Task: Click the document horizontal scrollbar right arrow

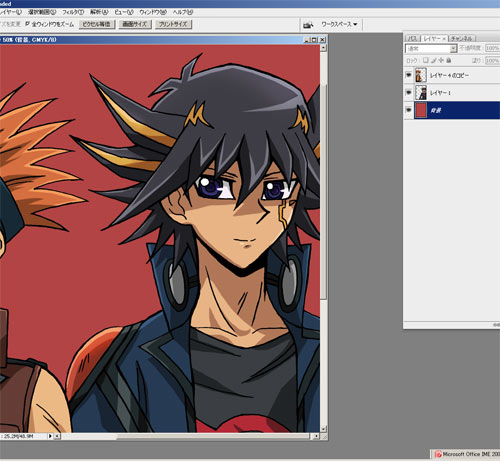Action: coord(316,436)
